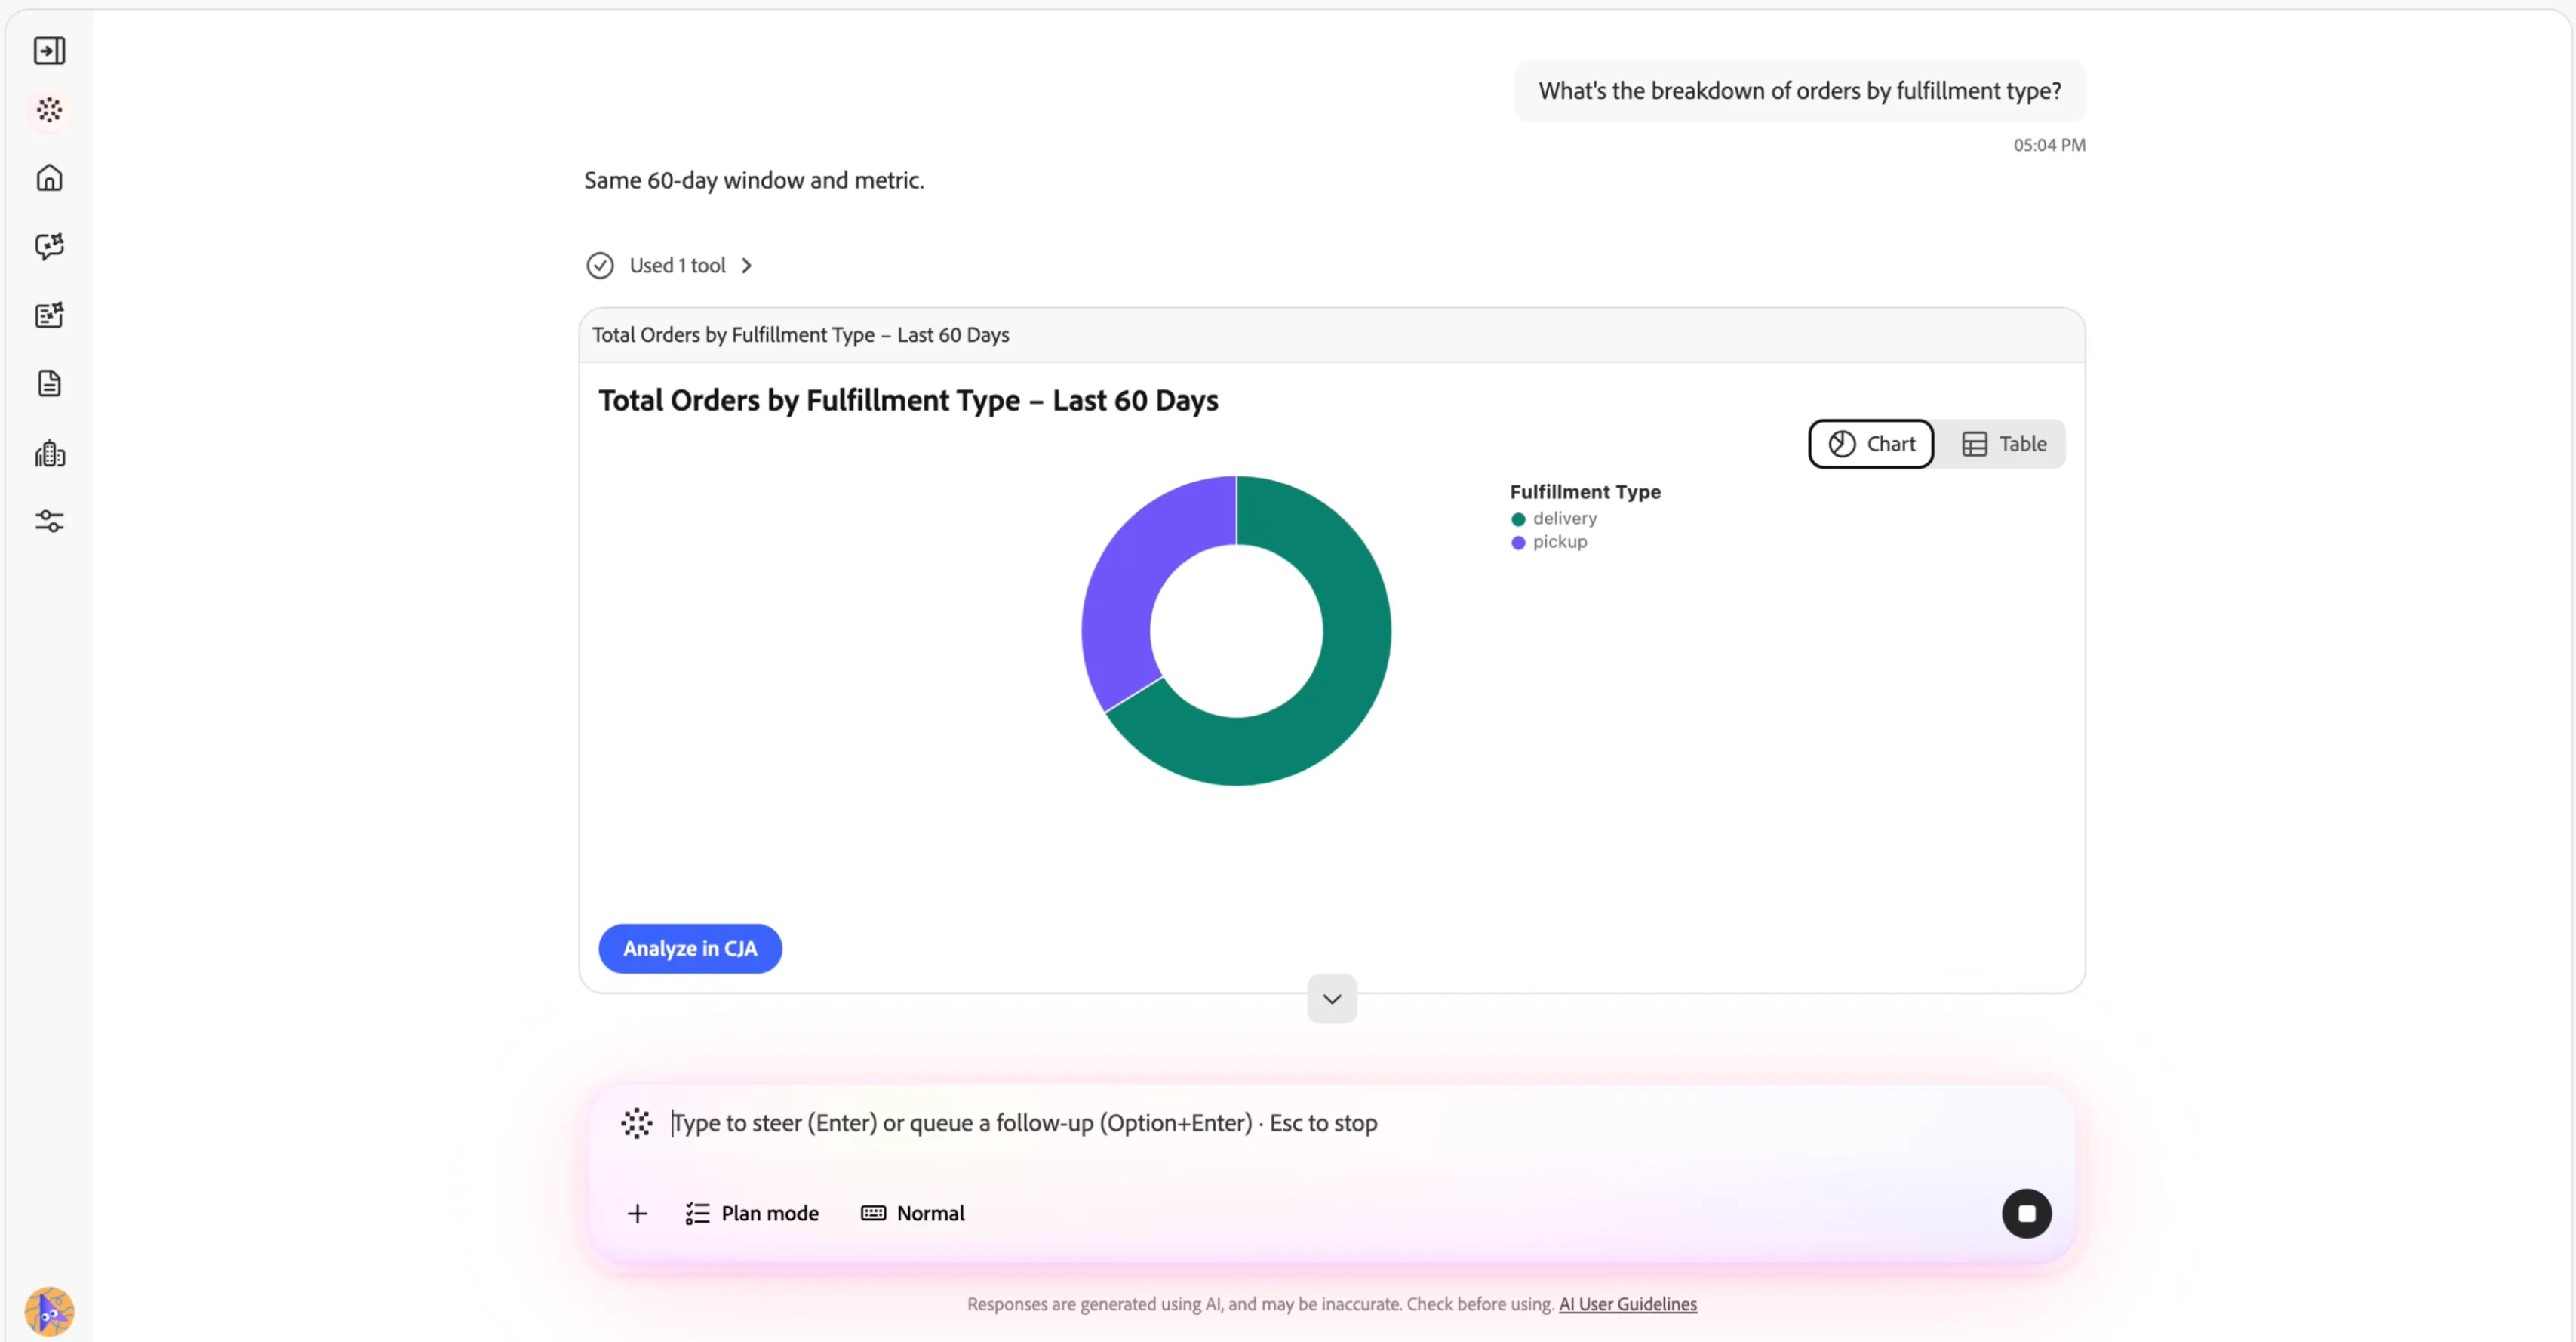Viewport: 2576px width, 1342px height.
Task: Switch to Chart view
Action: click(x=1871, y=444)
